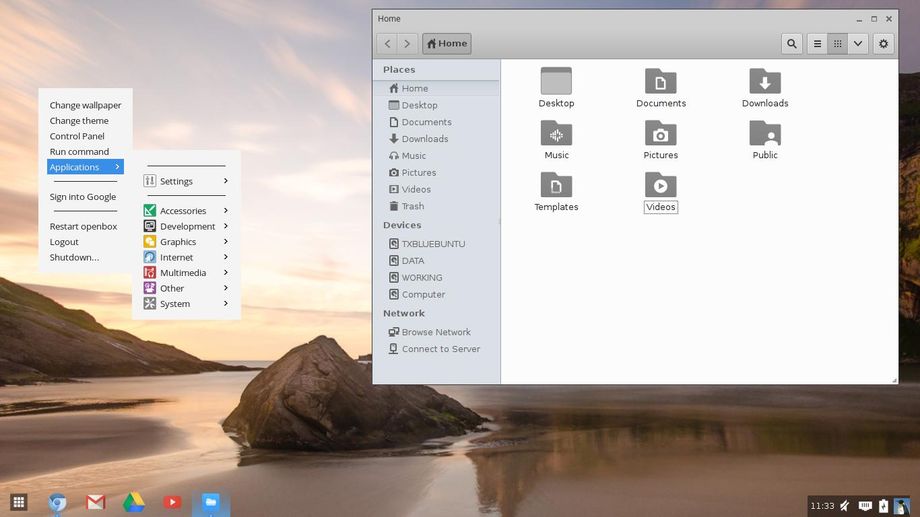Open Trash in the sidebar
Image resolution: width=920 pixels, height=517 pixels.
click(x=437, y=206)
